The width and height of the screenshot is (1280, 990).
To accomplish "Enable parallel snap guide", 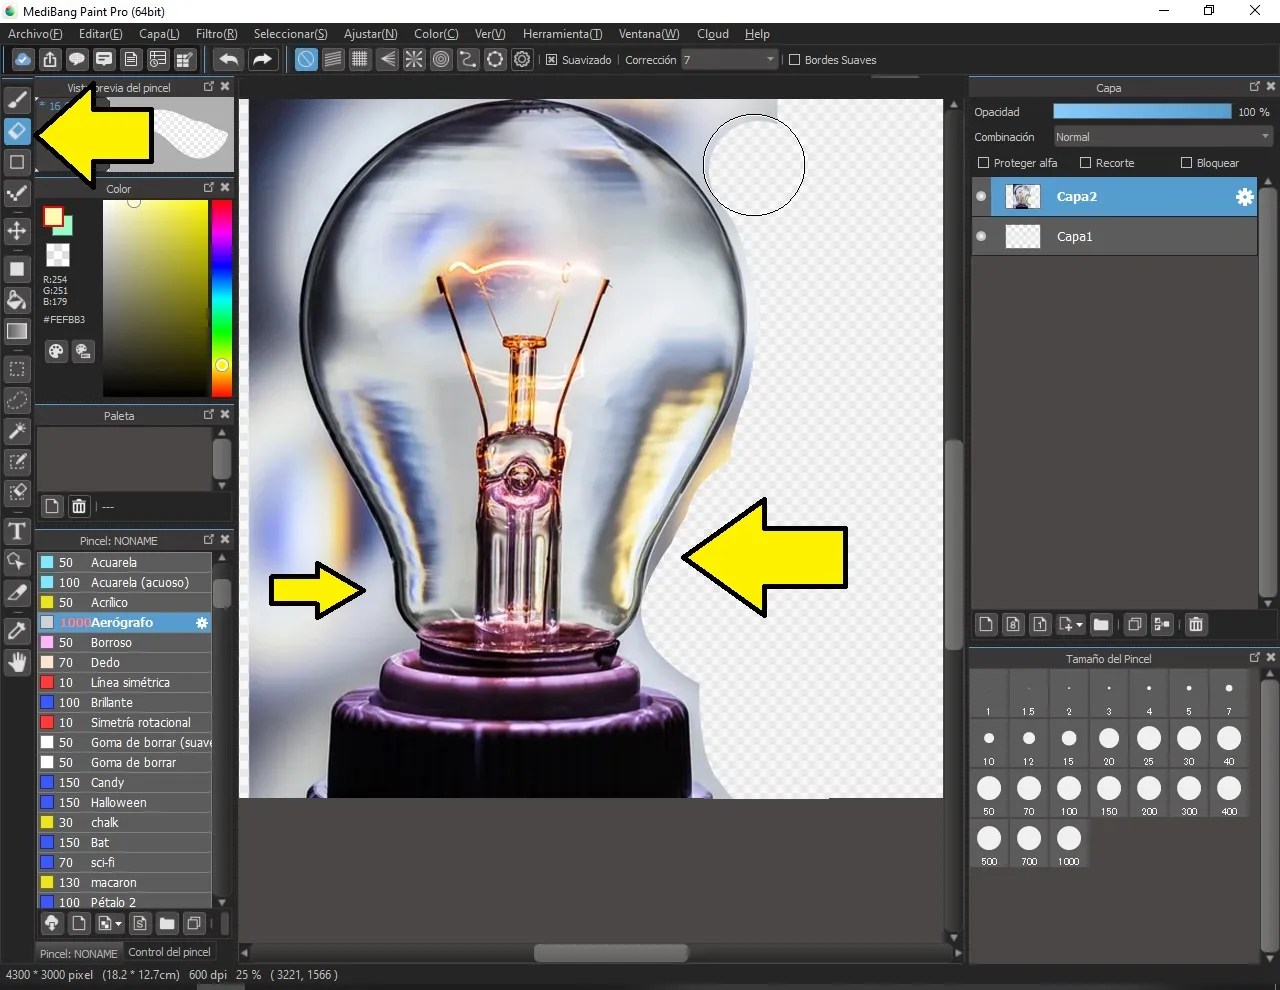I will [x=333, y=59].
